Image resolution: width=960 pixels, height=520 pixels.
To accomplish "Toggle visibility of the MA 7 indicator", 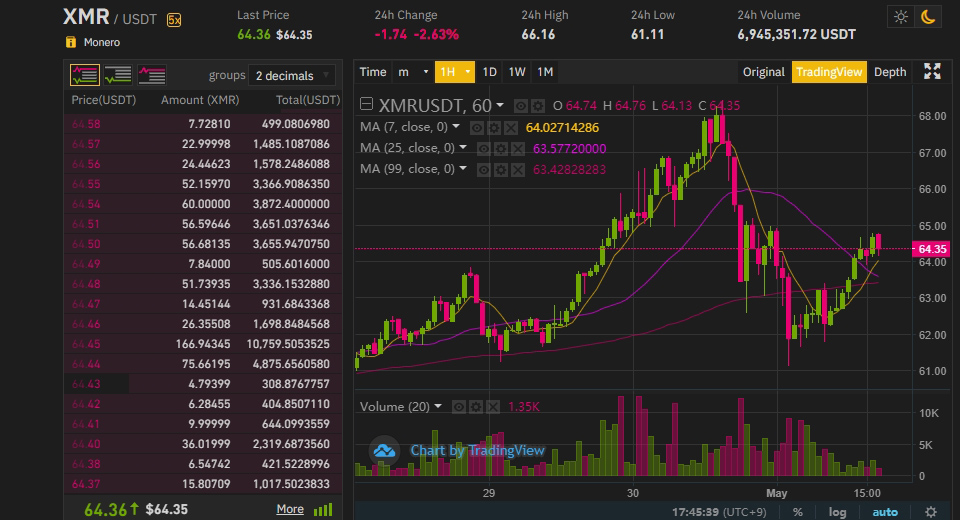I will [476, 128].
